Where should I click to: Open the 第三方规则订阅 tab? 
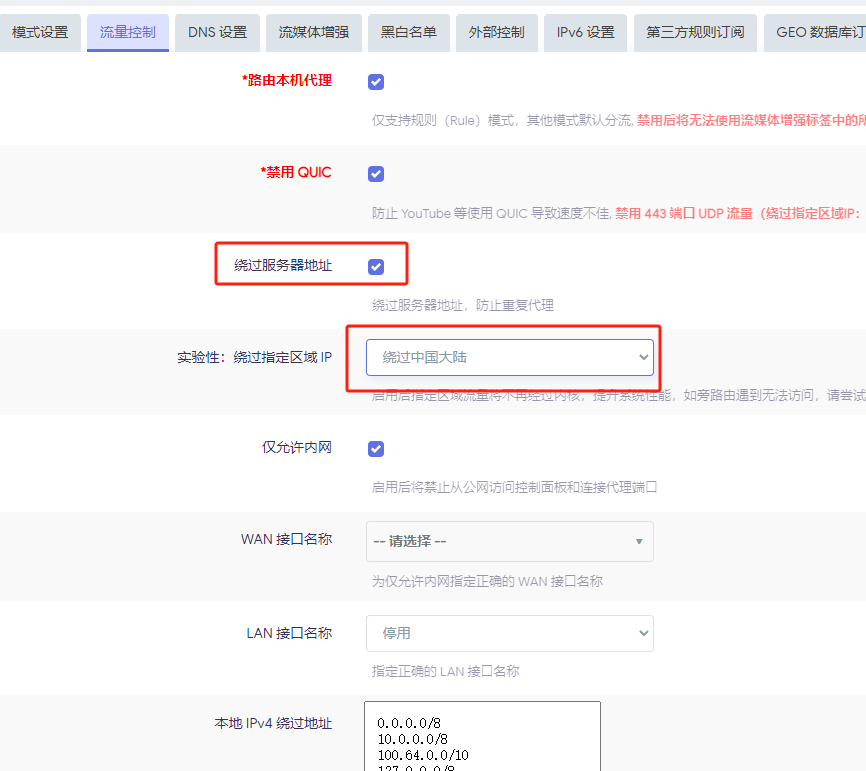pyautogui.click(x=695, y=33)
